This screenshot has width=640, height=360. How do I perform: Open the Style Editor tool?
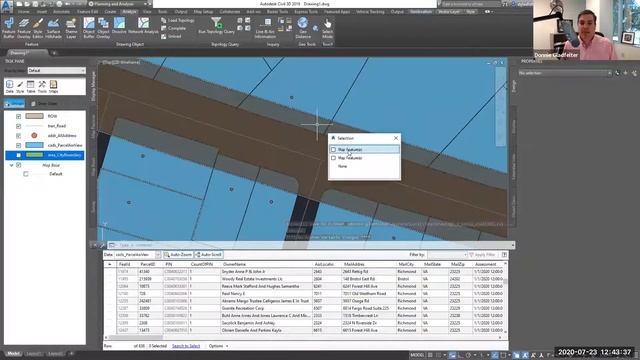click(38, 28)
